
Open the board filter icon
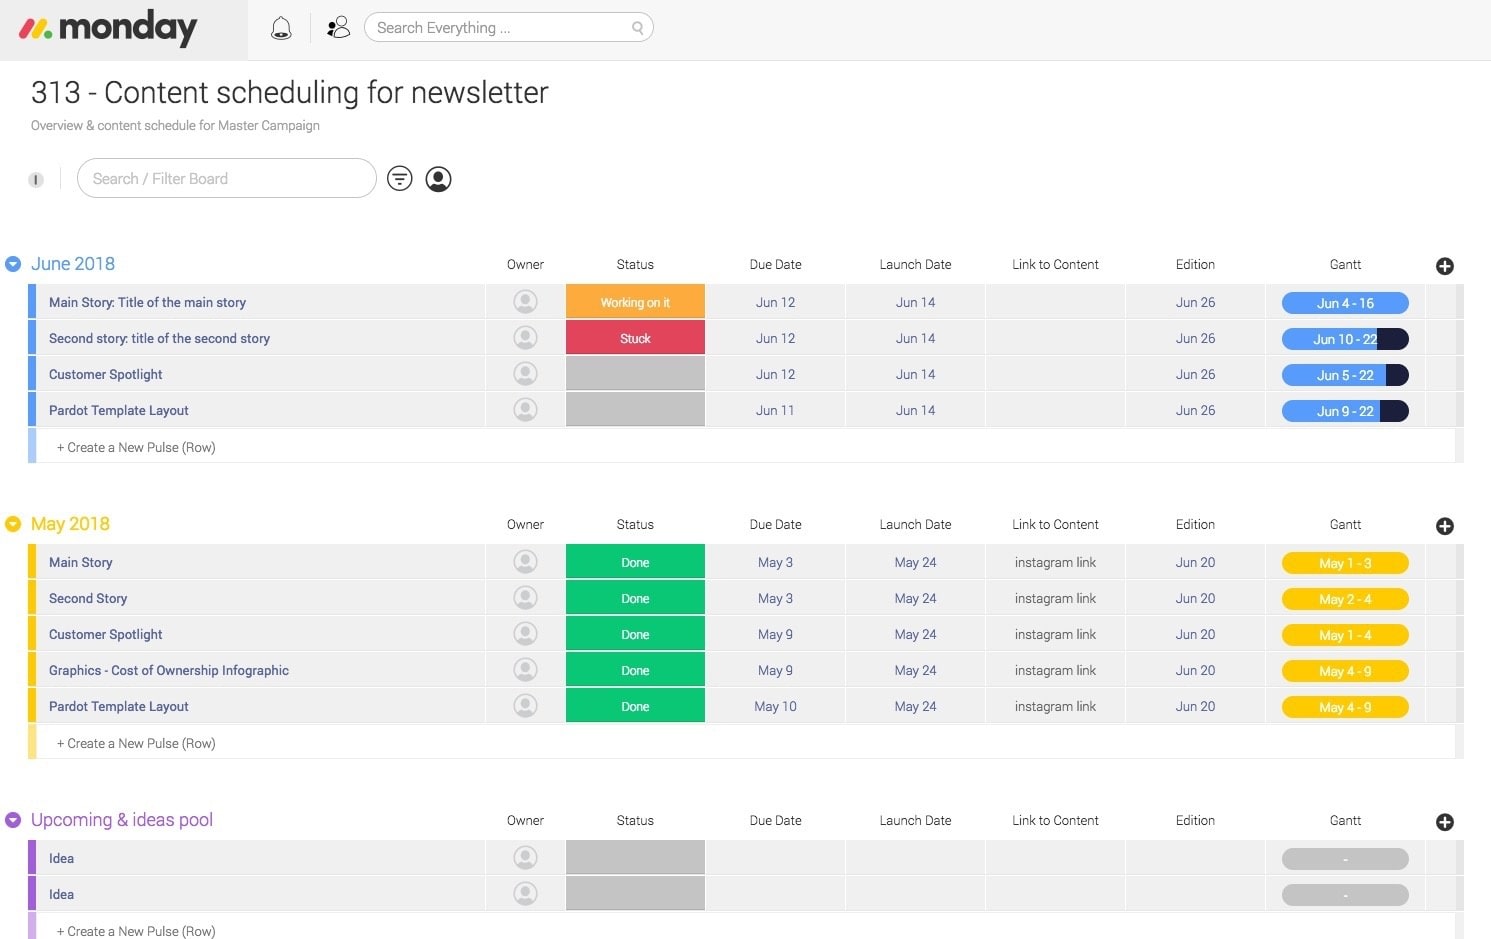[400, 179]
